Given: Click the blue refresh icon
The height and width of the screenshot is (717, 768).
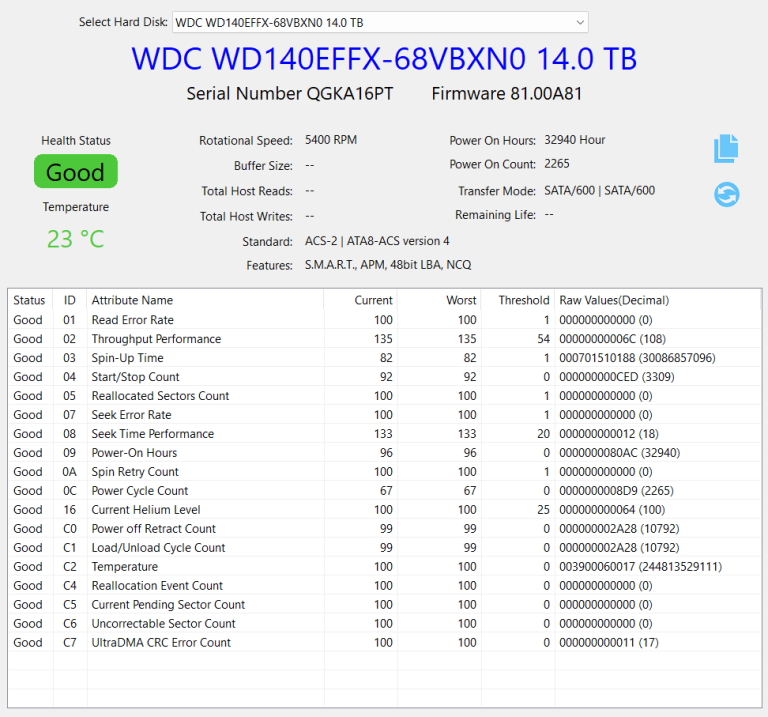Looking at the screenshot, I should 726,194.
